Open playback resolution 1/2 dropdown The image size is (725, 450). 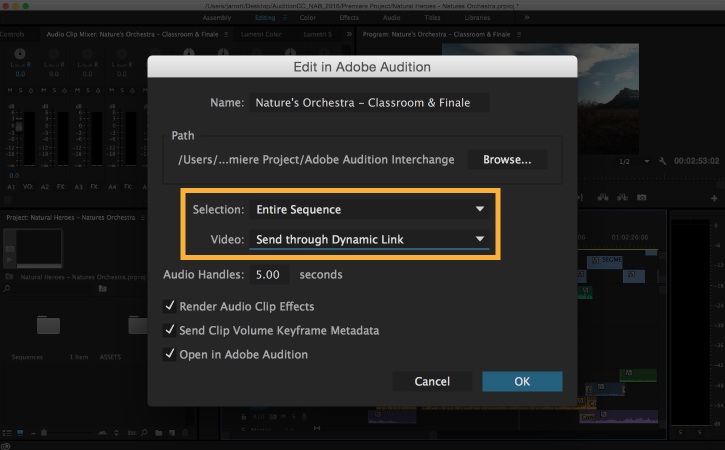pos(634,161)
